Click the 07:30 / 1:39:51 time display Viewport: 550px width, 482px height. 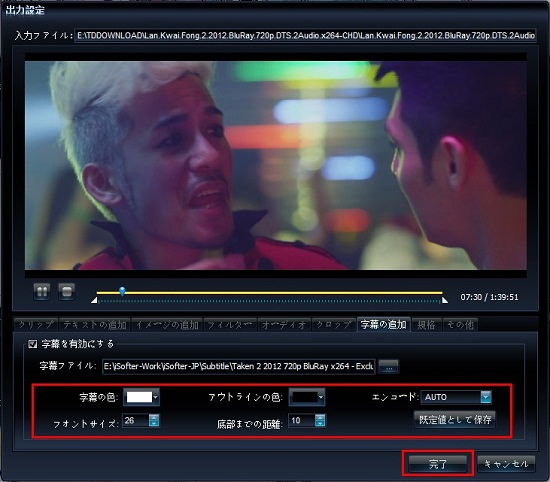tap(489, 297)
